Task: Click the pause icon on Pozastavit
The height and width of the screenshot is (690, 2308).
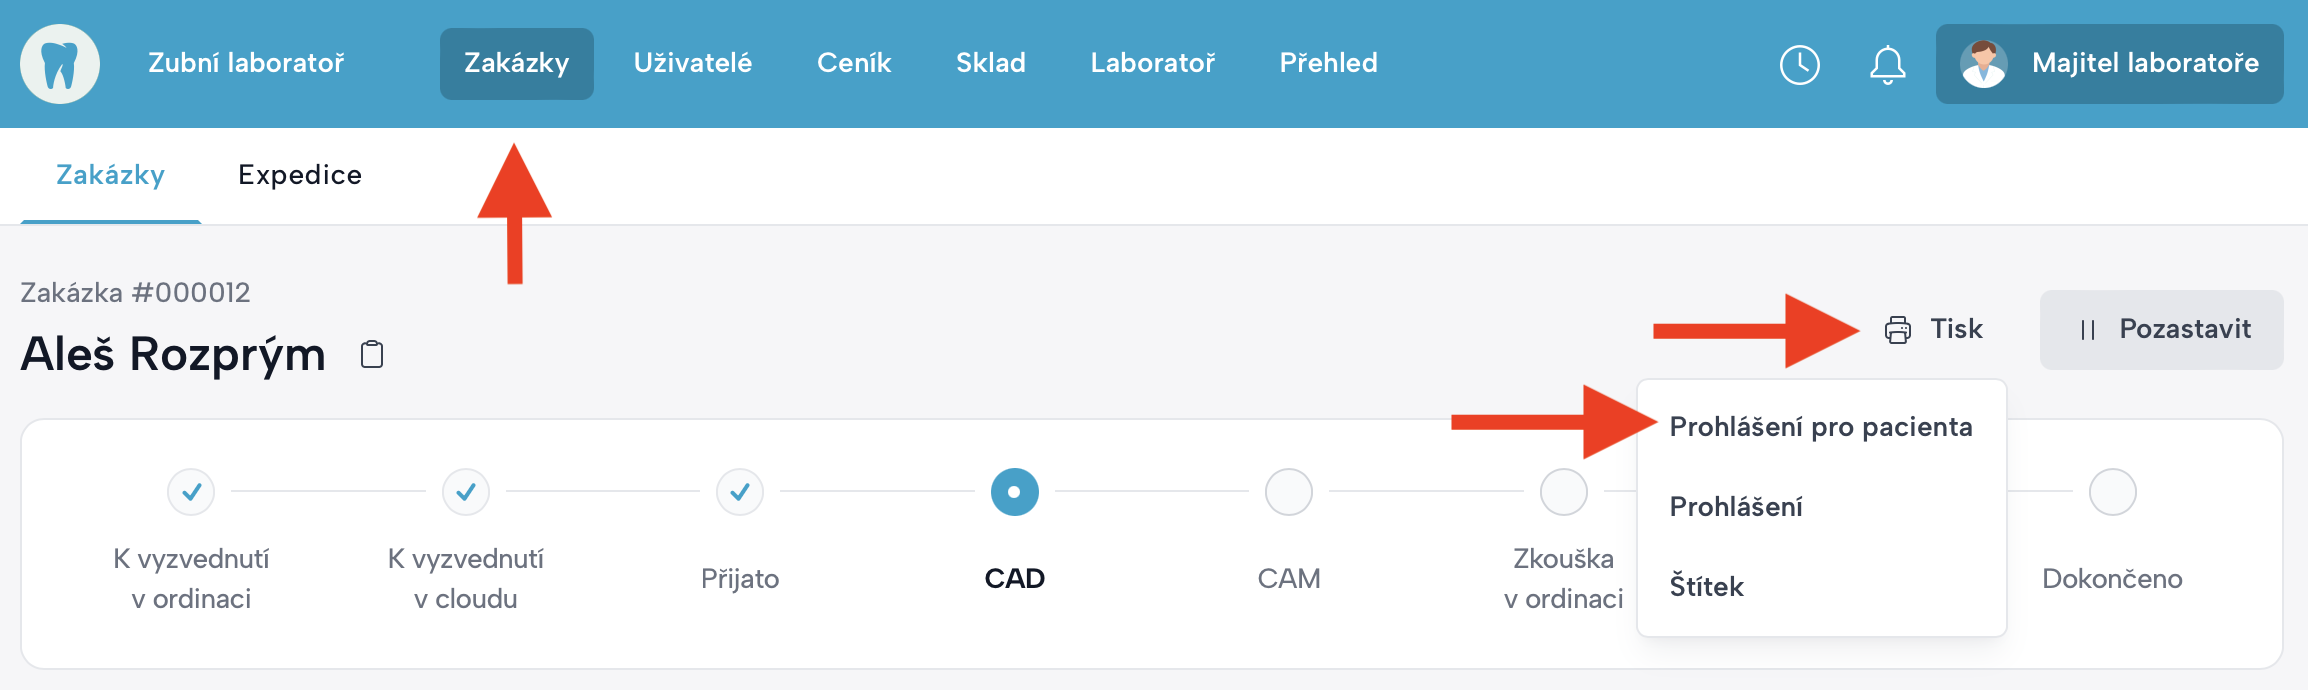Action: 2087,330
